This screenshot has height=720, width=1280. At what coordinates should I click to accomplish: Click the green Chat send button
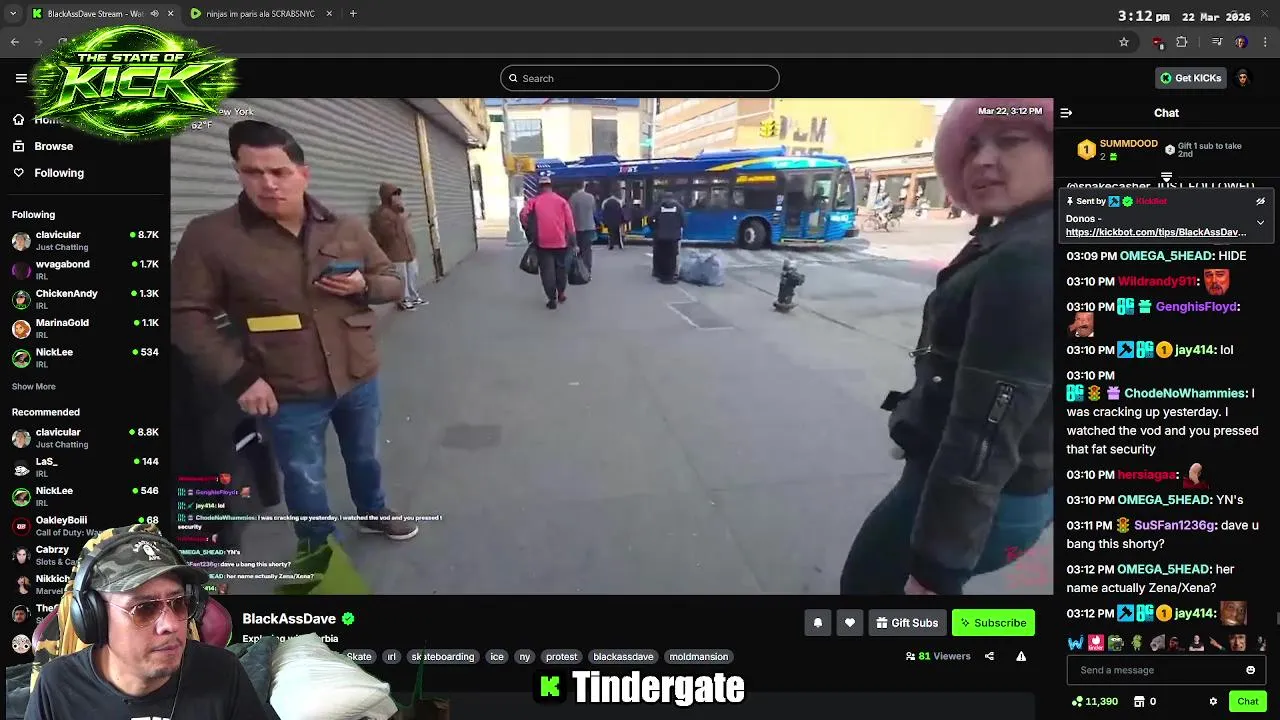click(1247, 702)
